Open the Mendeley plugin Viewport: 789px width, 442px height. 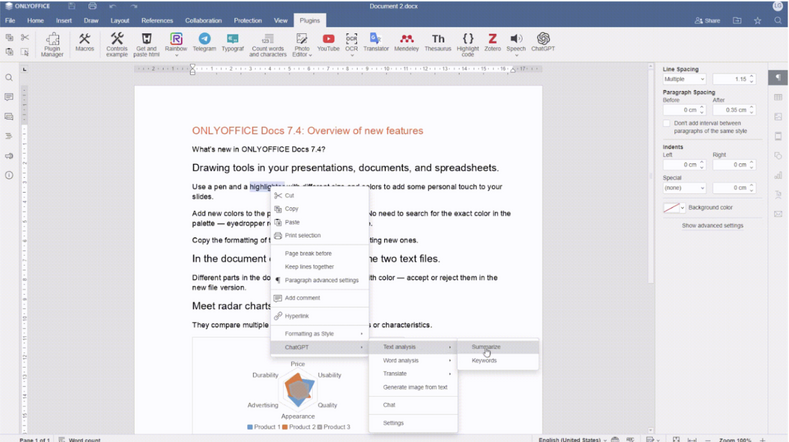coord(407,42)
